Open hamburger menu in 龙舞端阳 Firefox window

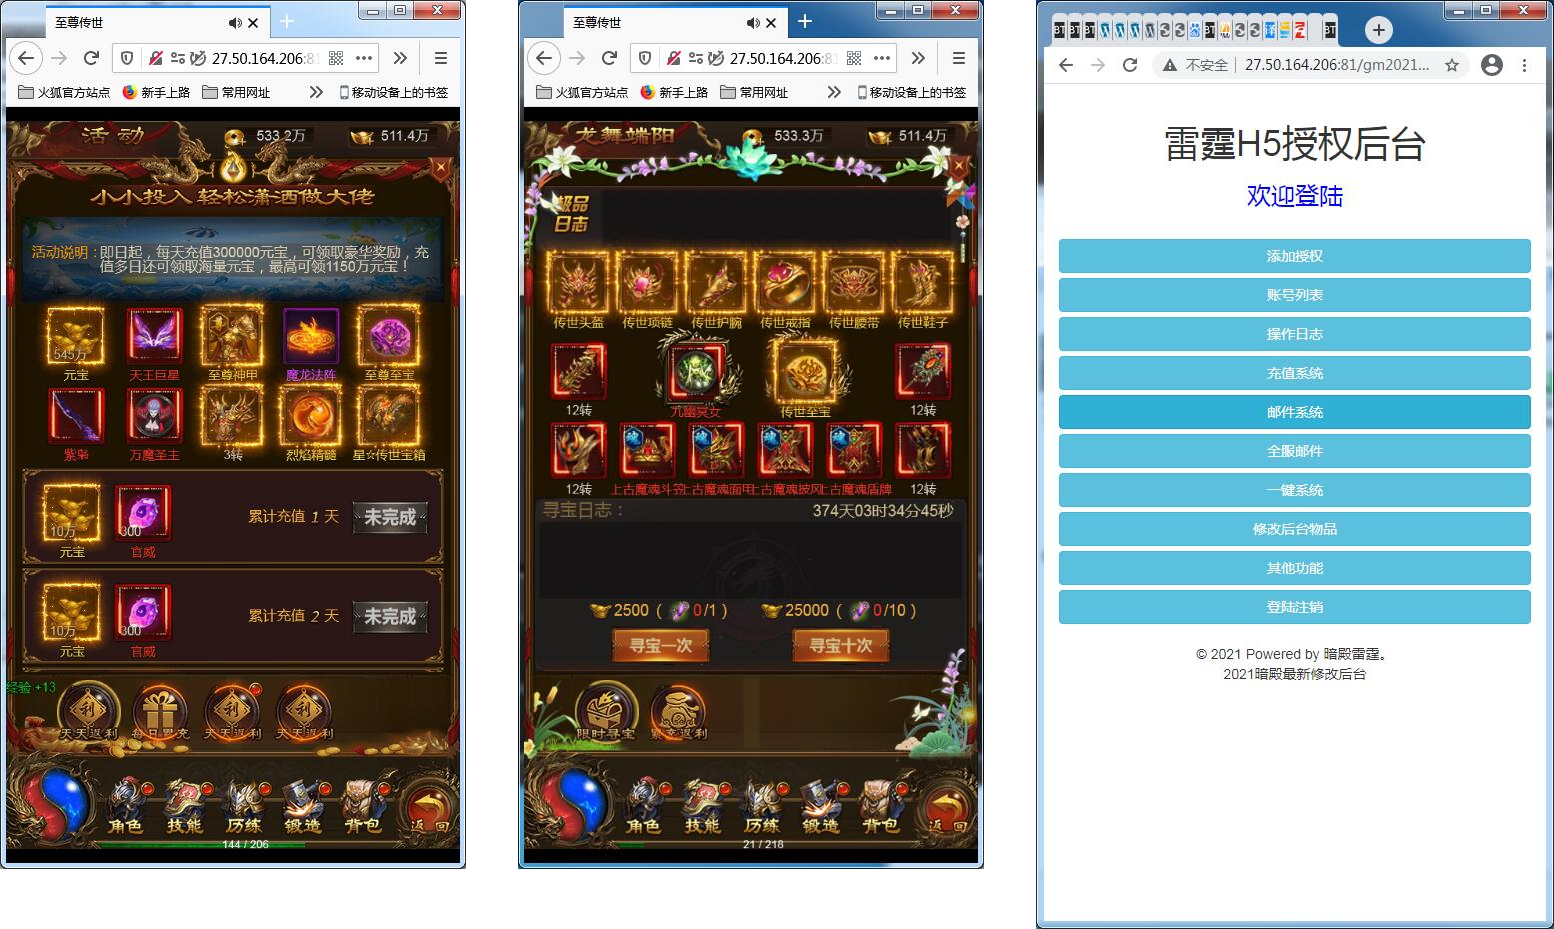[958, 58]
